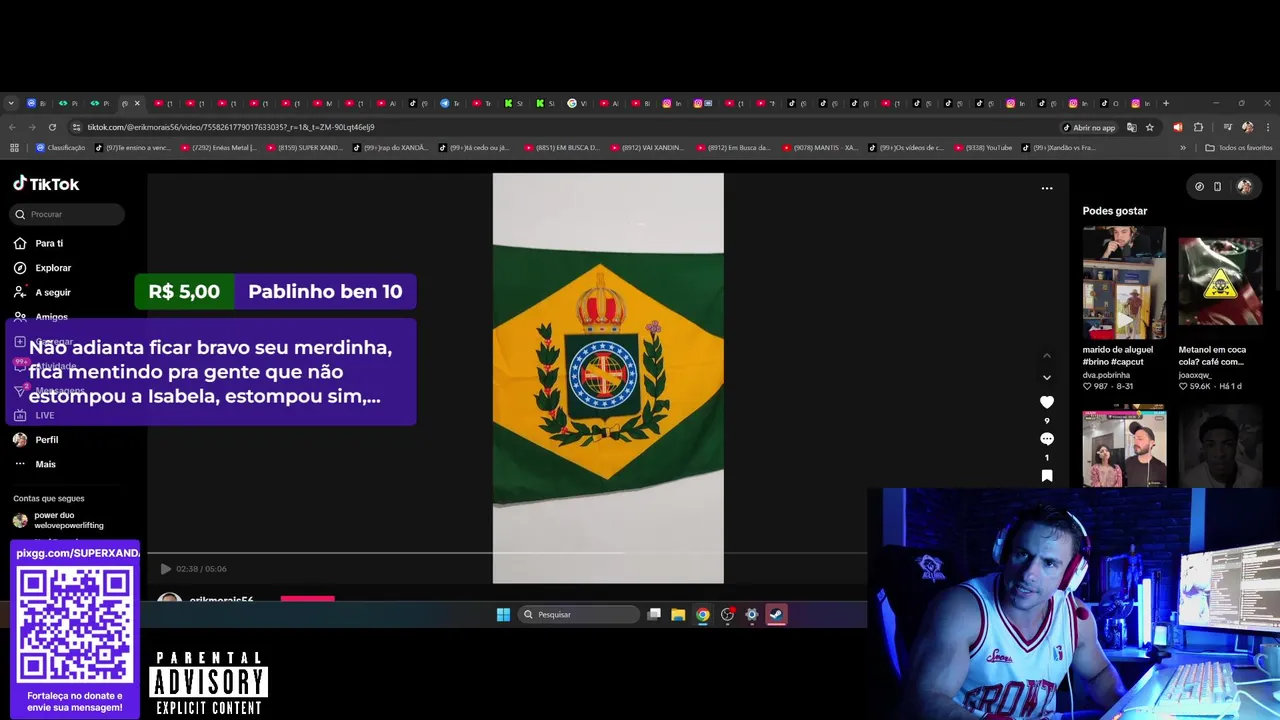Bookmark the page with the star icon
Screen dimensions: 1280x720
point(1150,127)
